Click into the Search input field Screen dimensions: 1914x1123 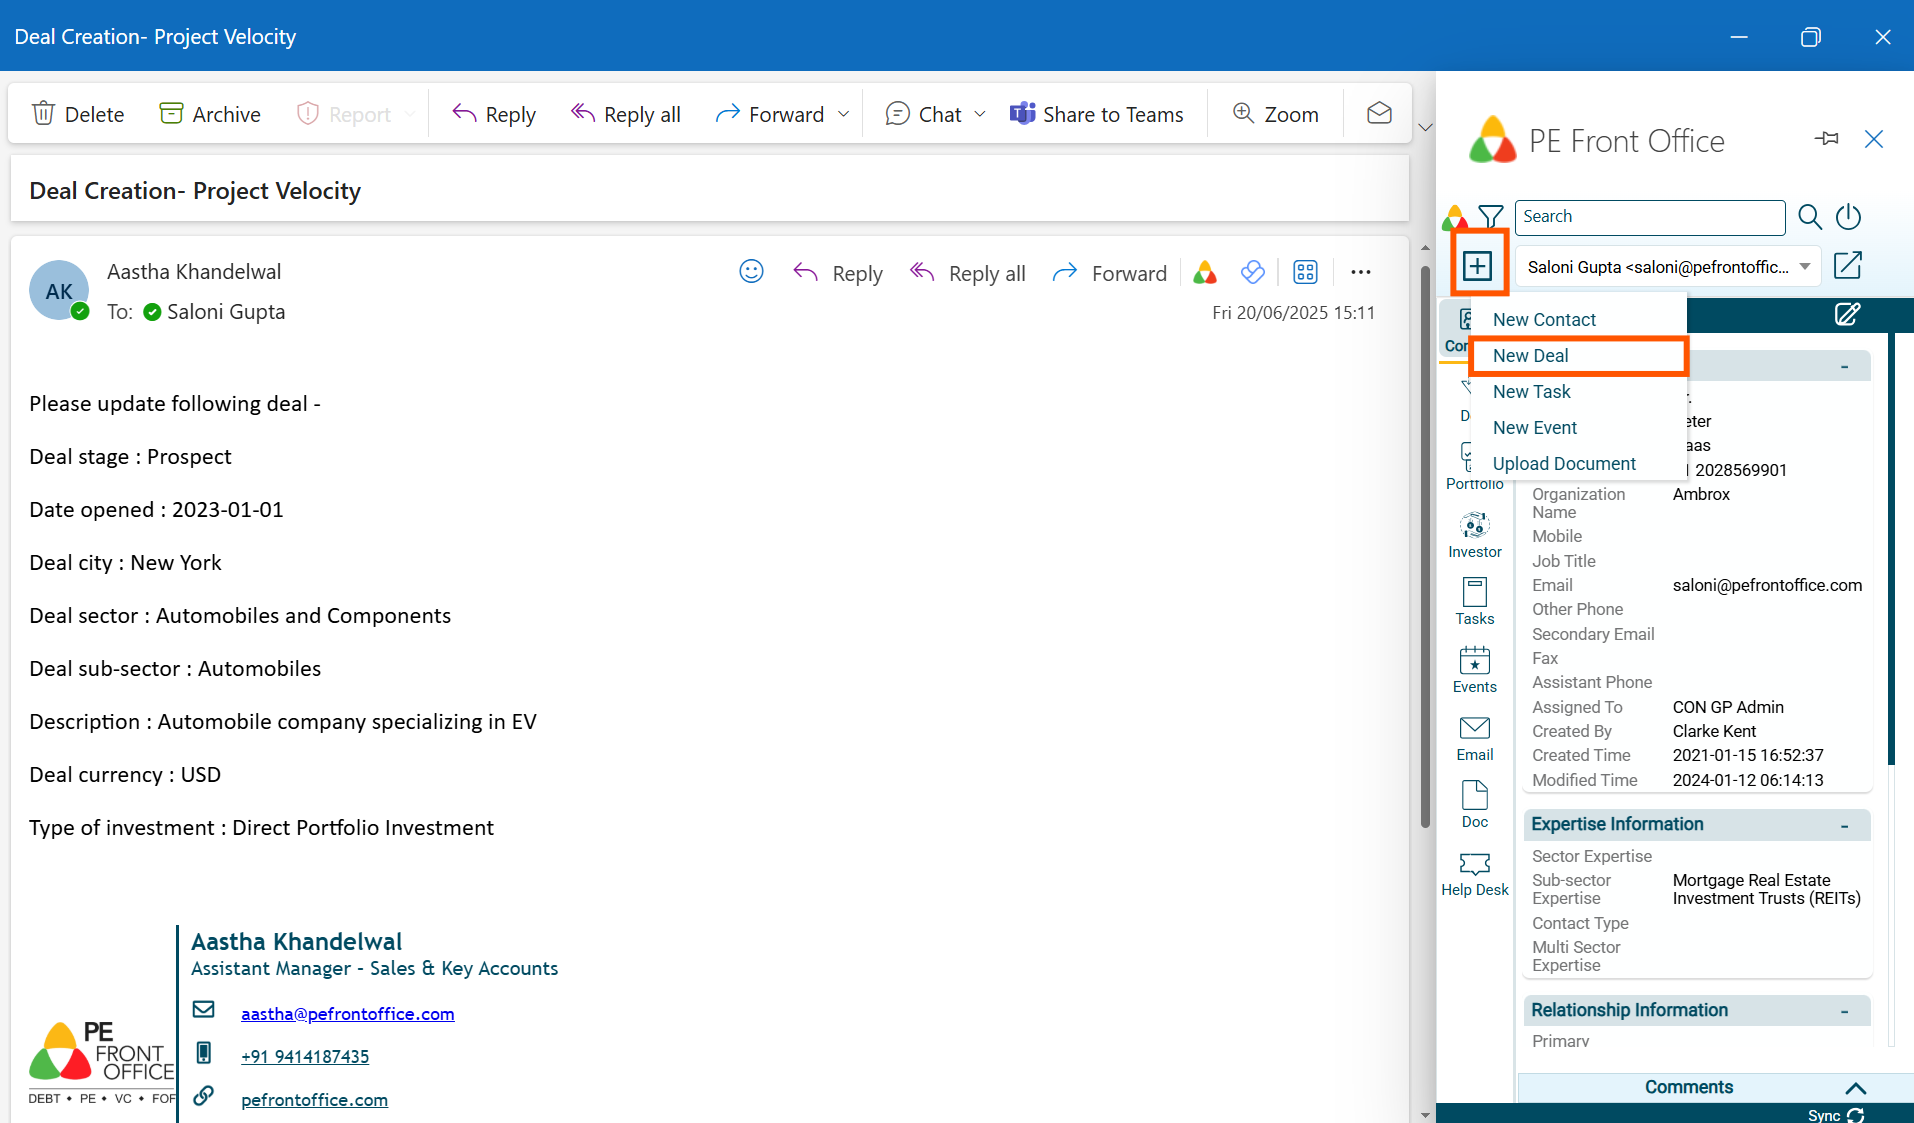1649,217
